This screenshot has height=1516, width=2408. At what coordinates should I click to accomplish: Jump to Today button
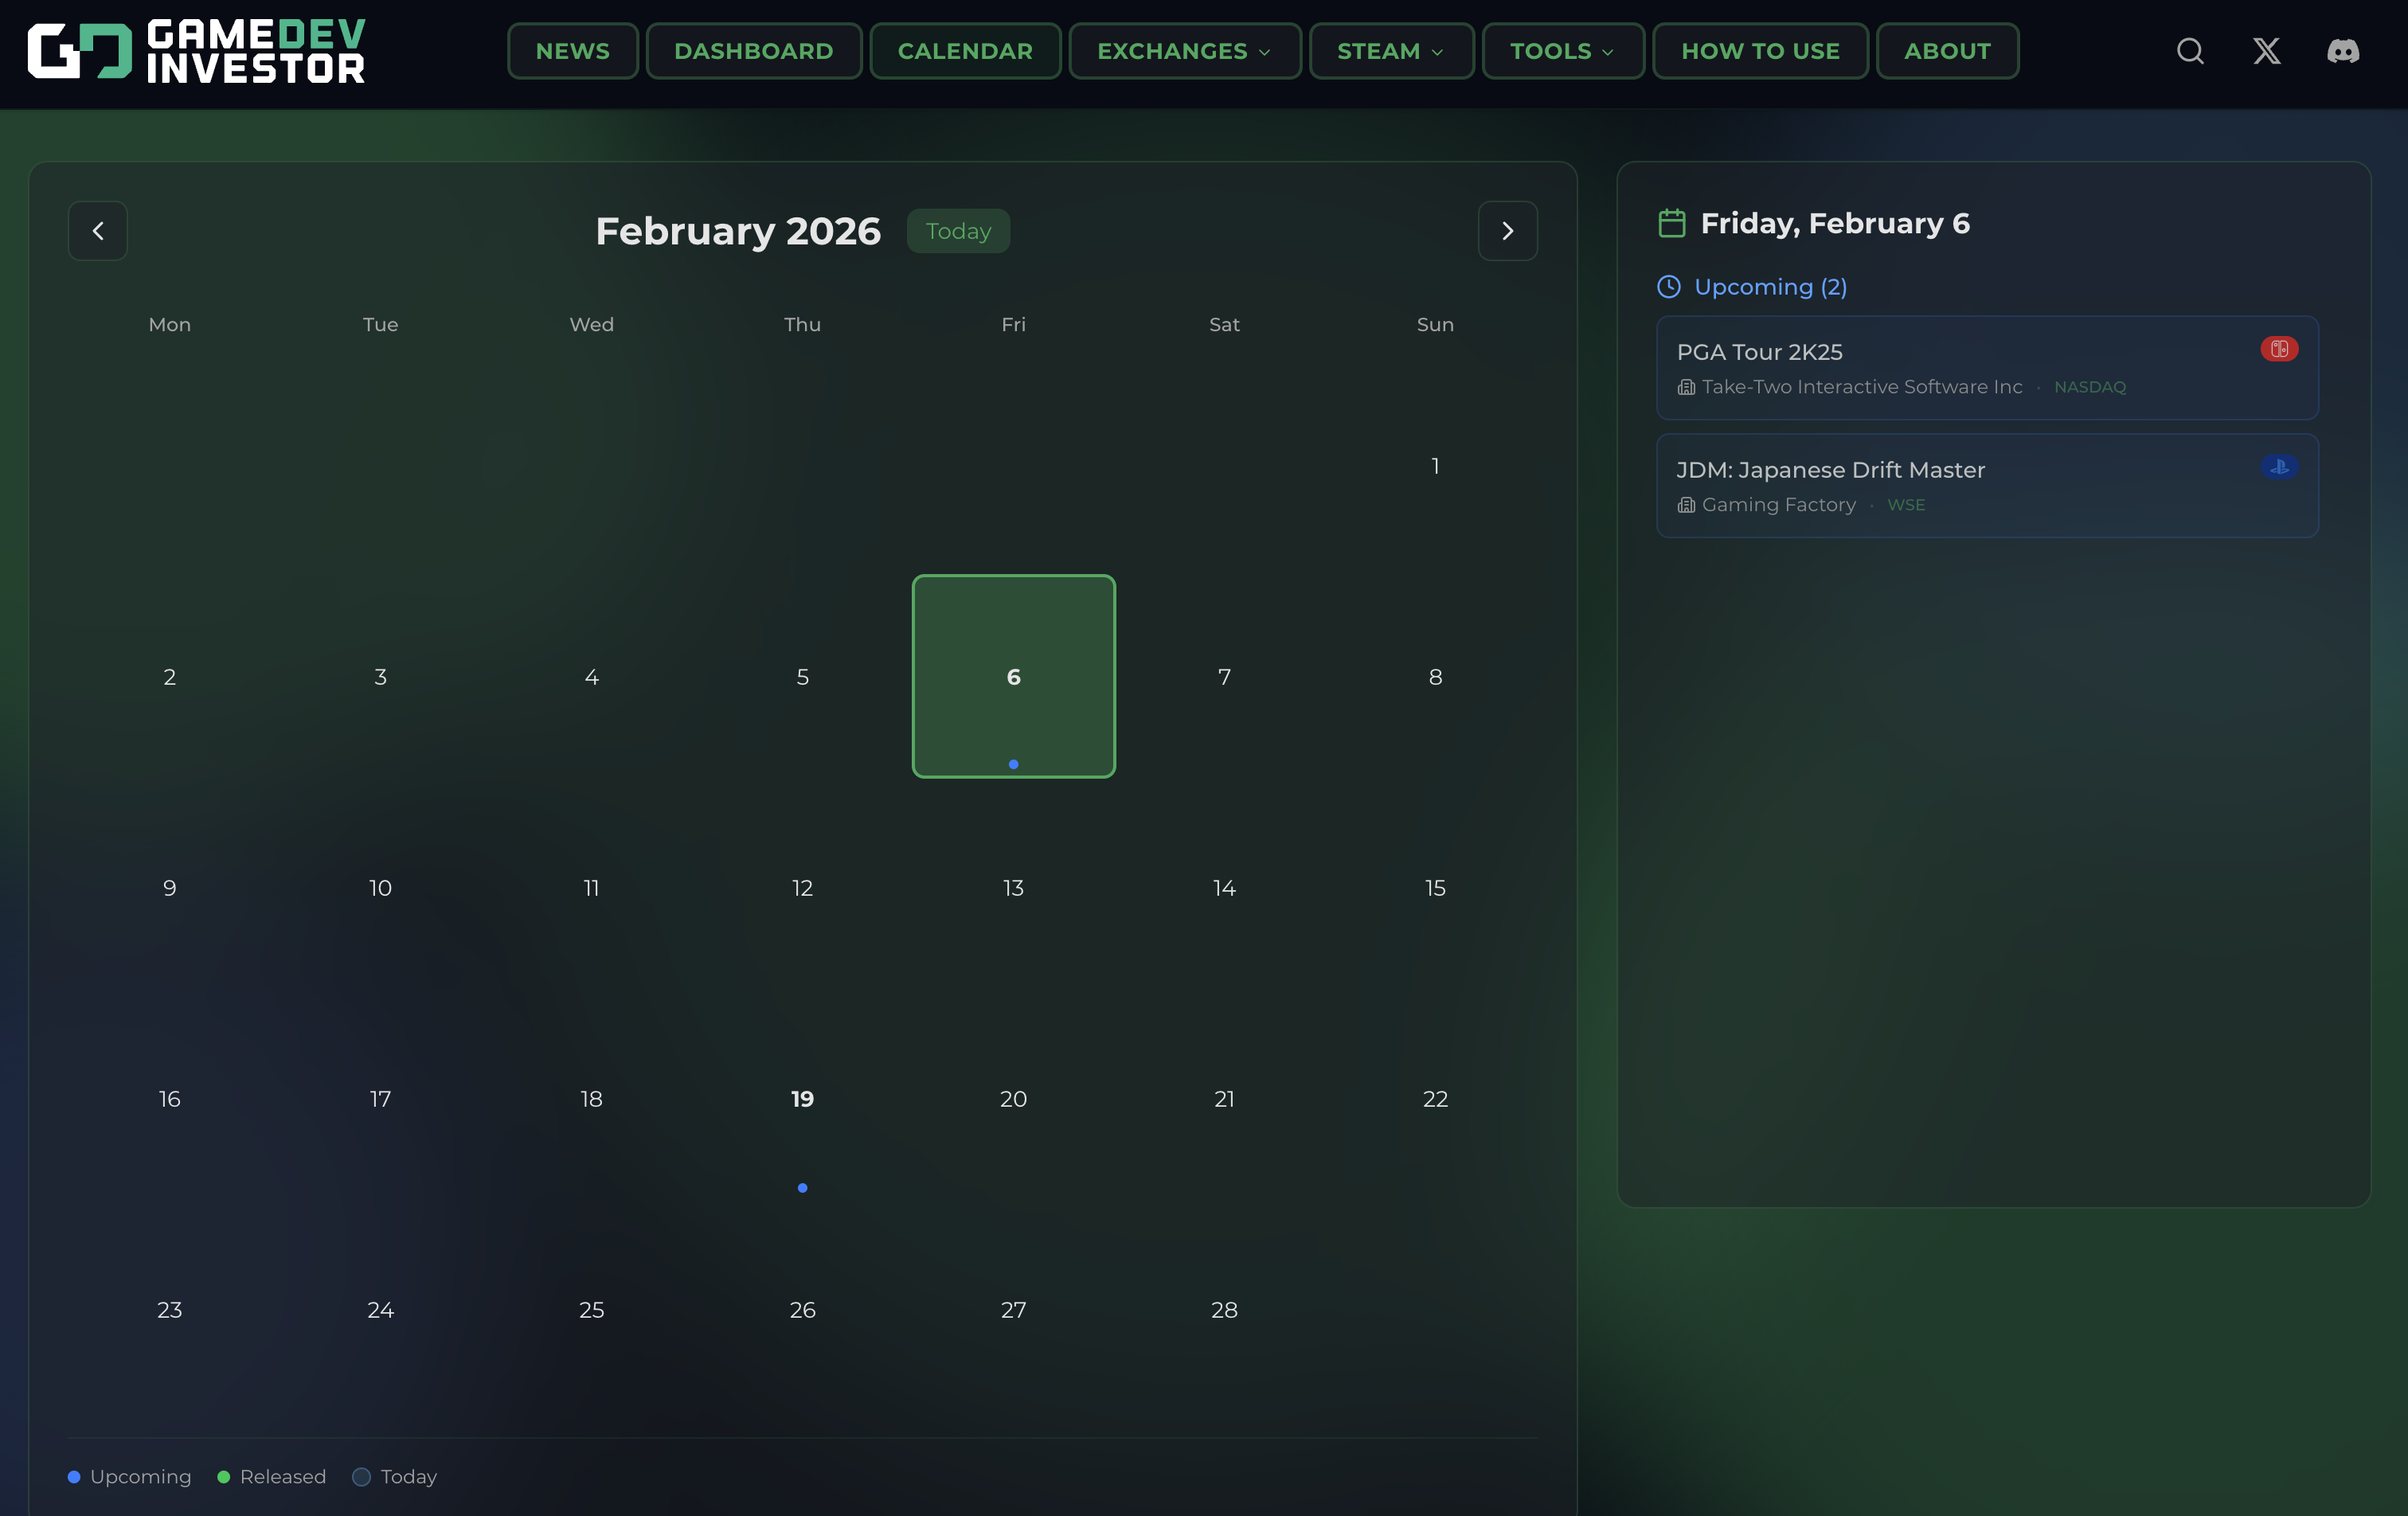point(957,231)
